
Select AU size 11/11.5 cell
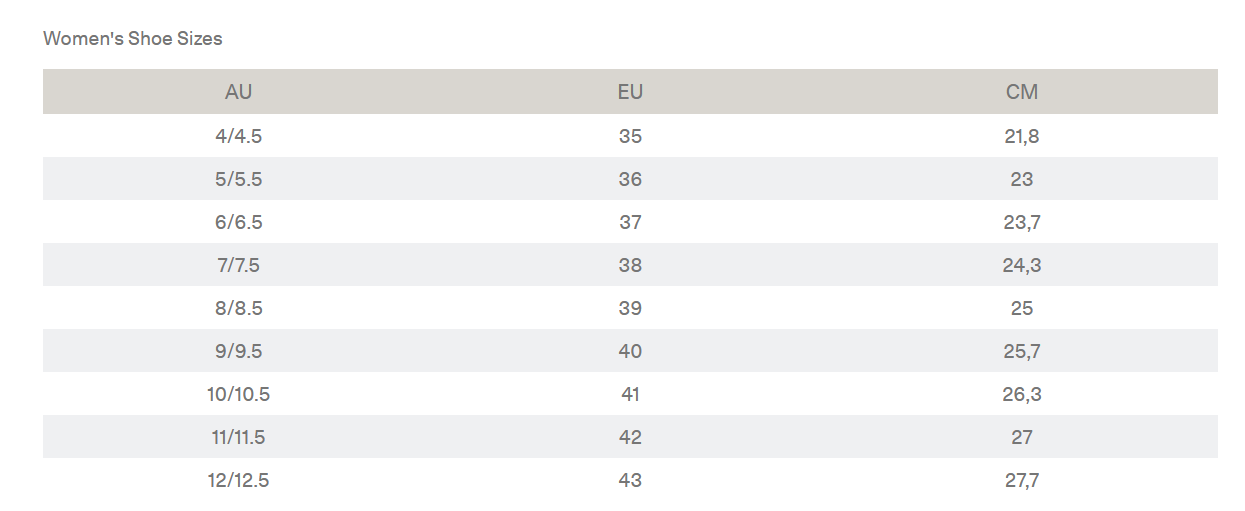point(239,437)
